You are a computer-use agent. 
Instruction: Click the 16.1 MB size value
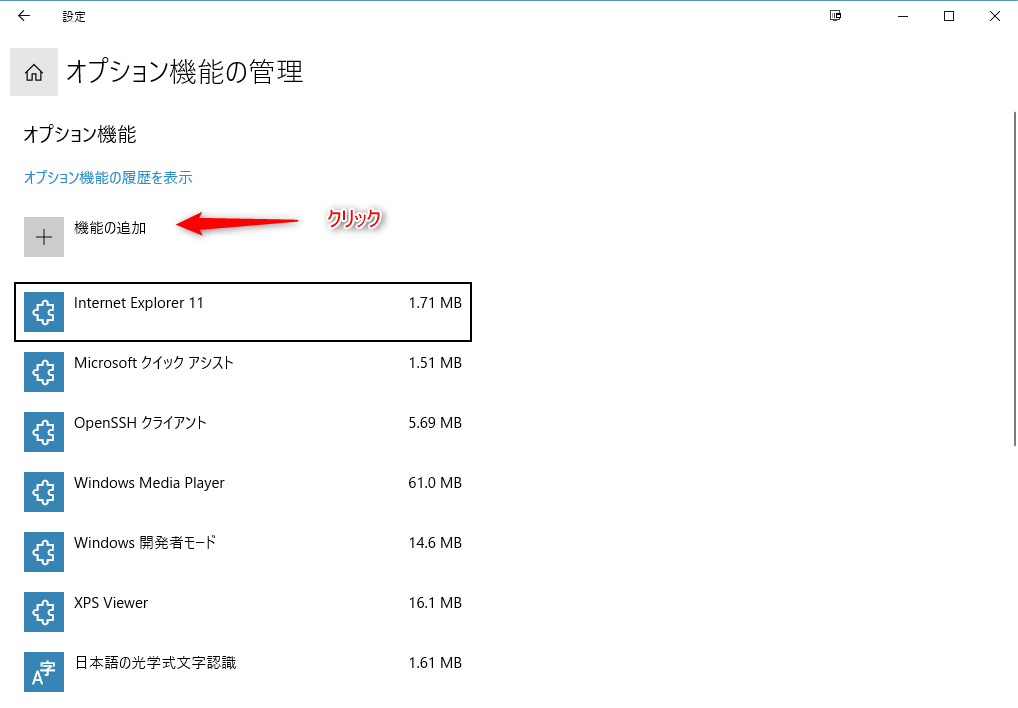435,603
